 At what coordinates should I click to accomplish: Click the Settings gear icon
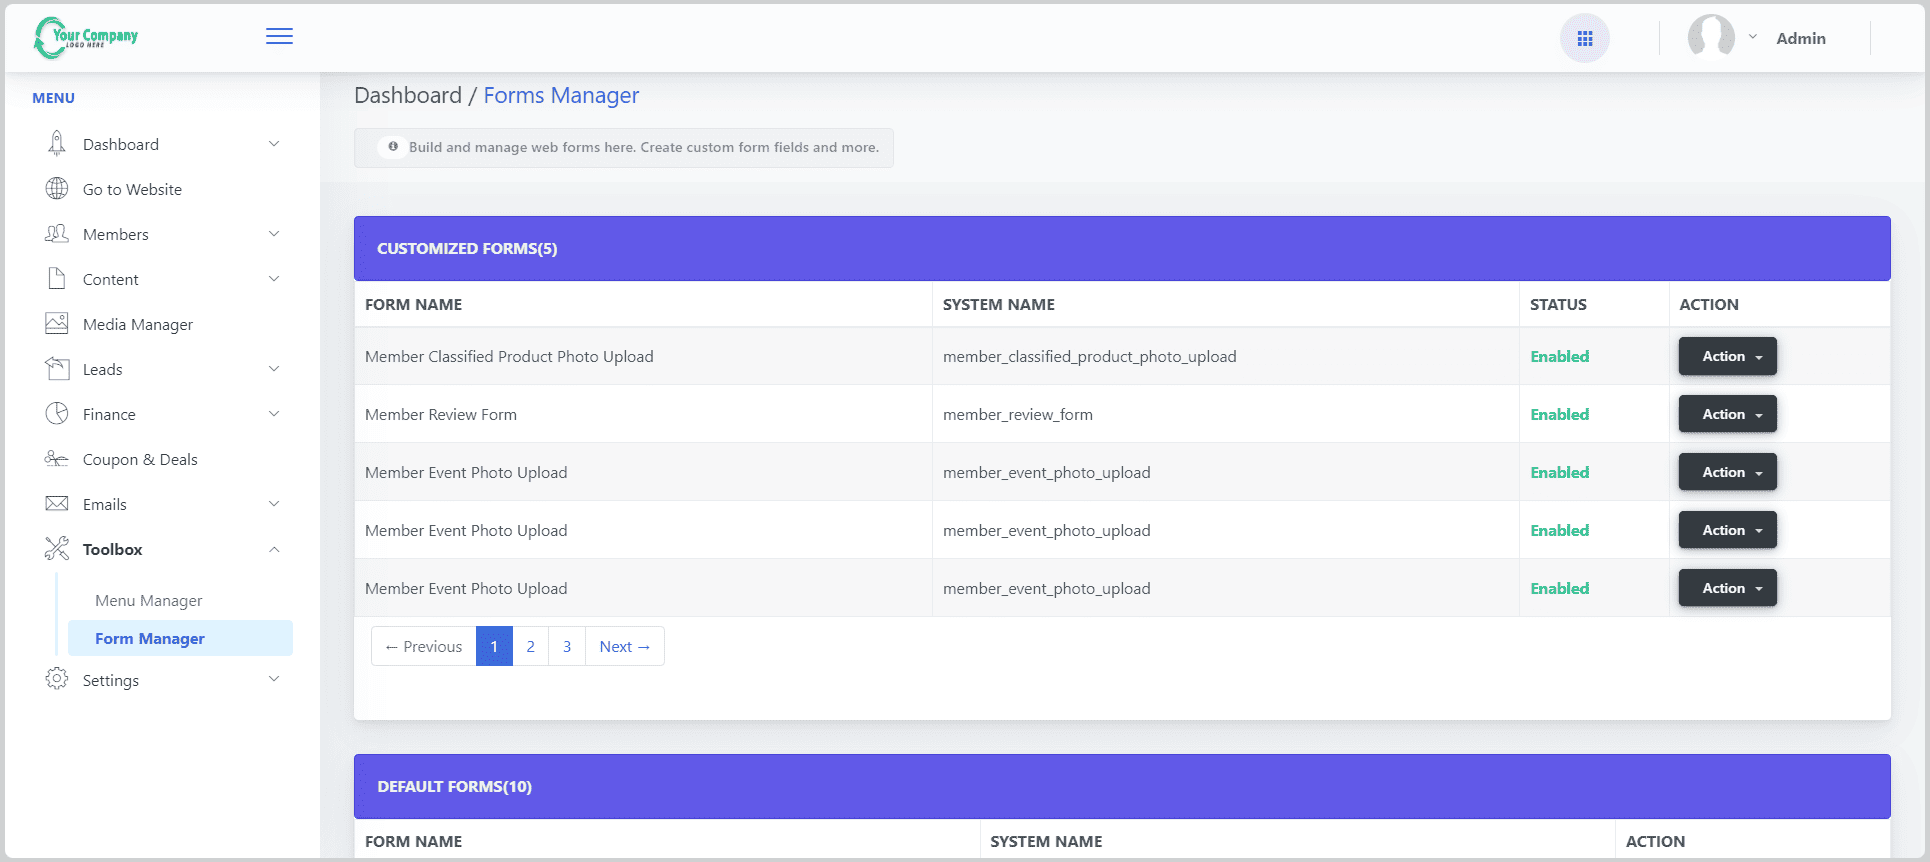[x=57, y=680]
